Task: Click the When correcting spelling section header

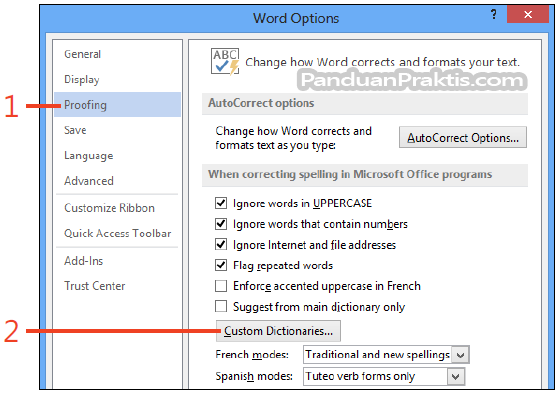Action: [x=365, y=174]
